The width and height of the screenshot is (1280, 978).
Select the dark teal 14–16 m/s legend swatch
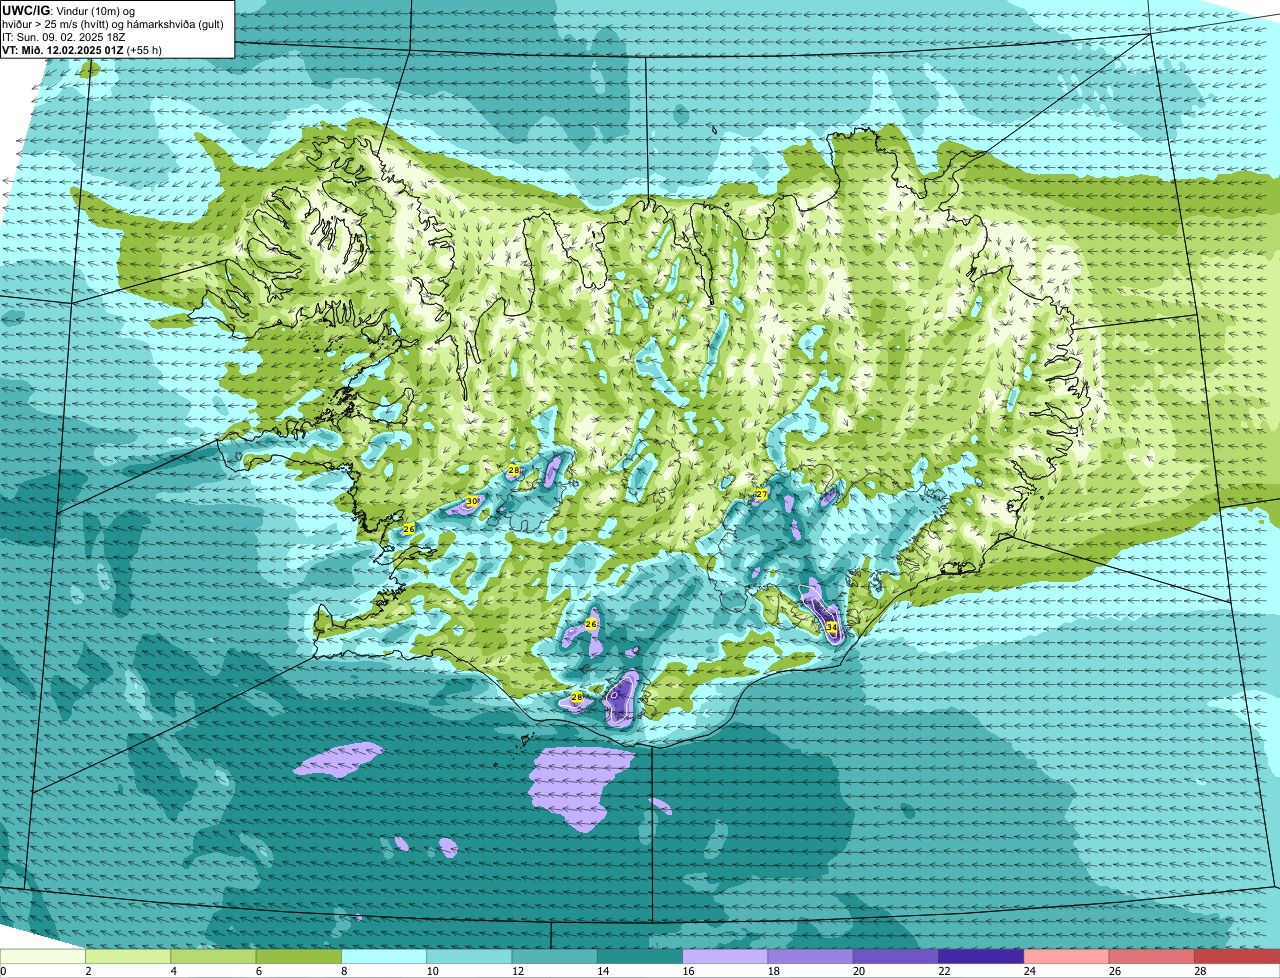640,956
